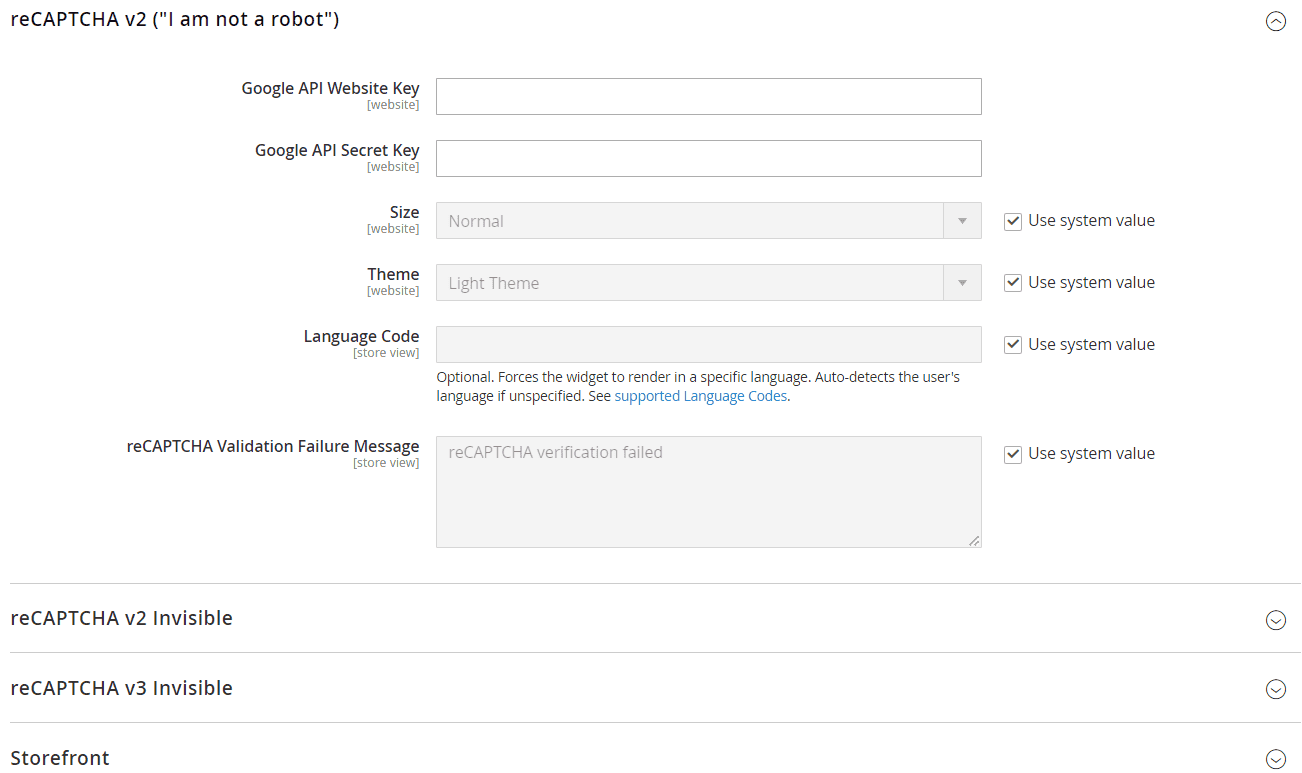Uncheck Use system value for Size
Viewport: 1302px width, 773px height.
tap(1013, 221)
